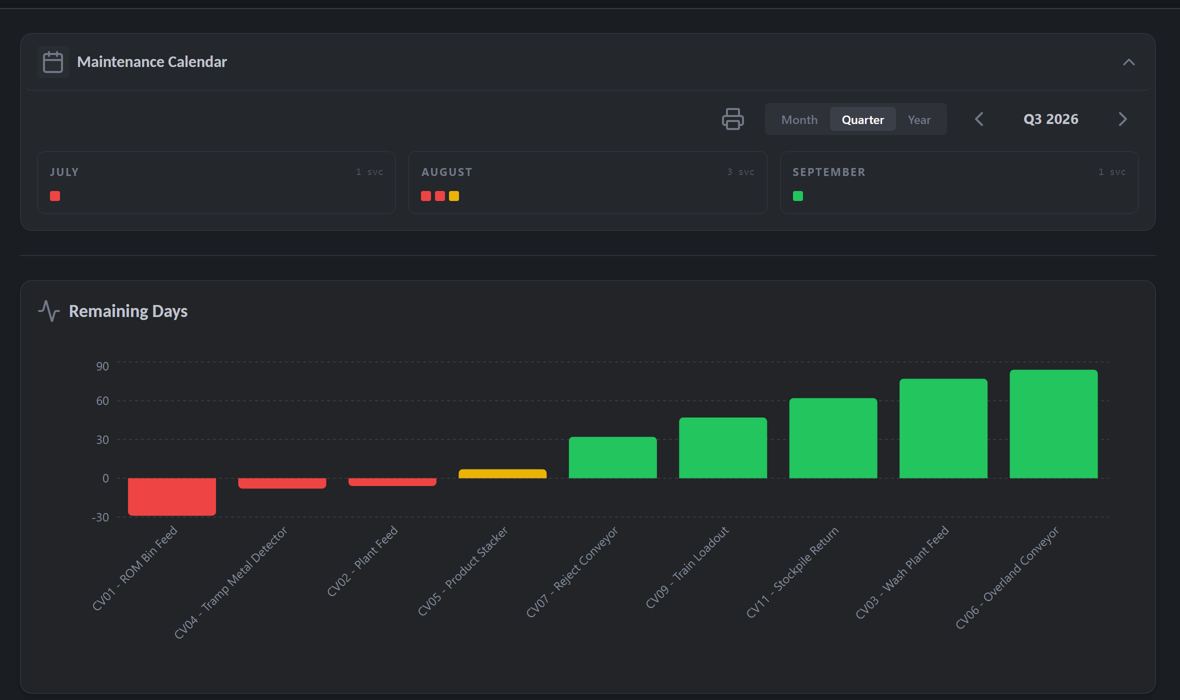Click the Q3 2026 period label
Screen dimensions: 1180x700
pos(1051,119)
